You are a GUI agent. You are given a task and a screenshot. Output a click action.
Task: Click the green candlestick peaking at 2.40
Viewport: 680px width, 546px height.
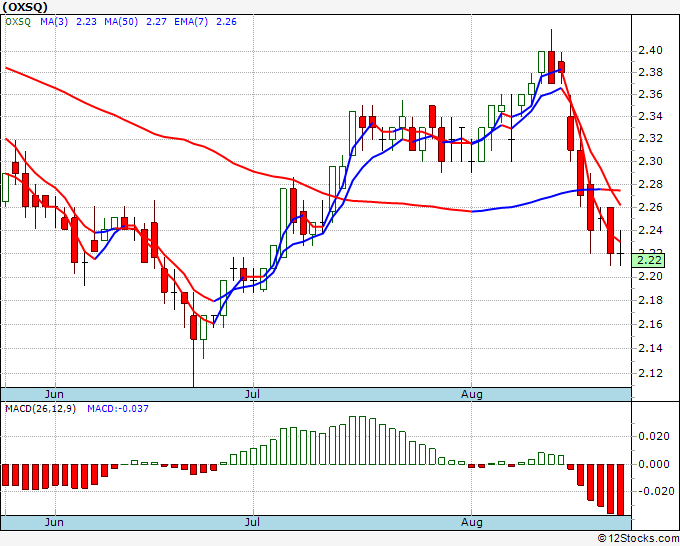pyautogui.click(x=541, y=62)
